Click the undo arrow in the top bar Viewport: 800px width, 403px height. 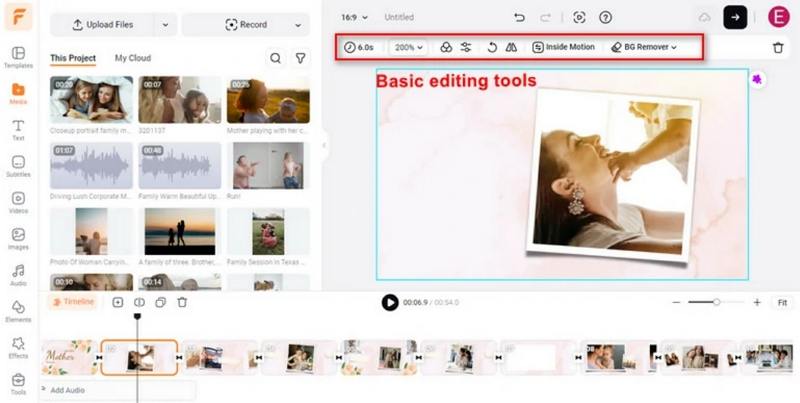pyautogui.click(x=519, y=17)
